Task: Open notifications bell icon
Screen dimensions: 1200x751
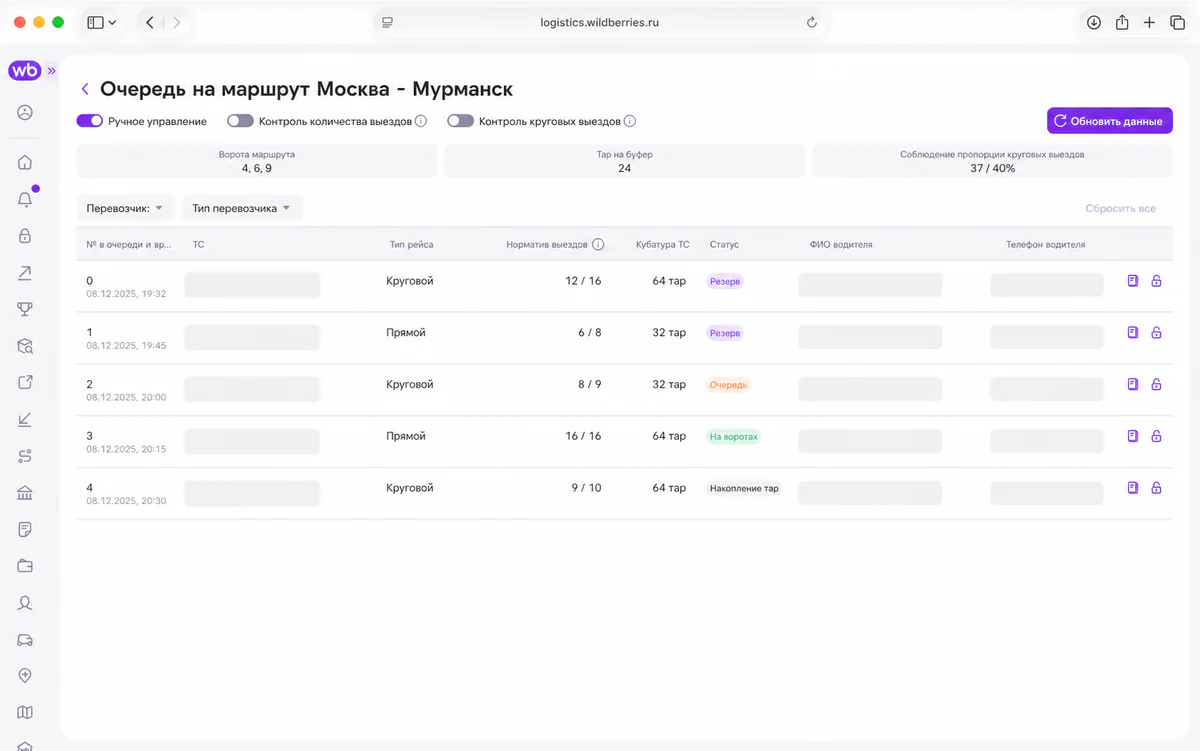Action: pos(25,199)
